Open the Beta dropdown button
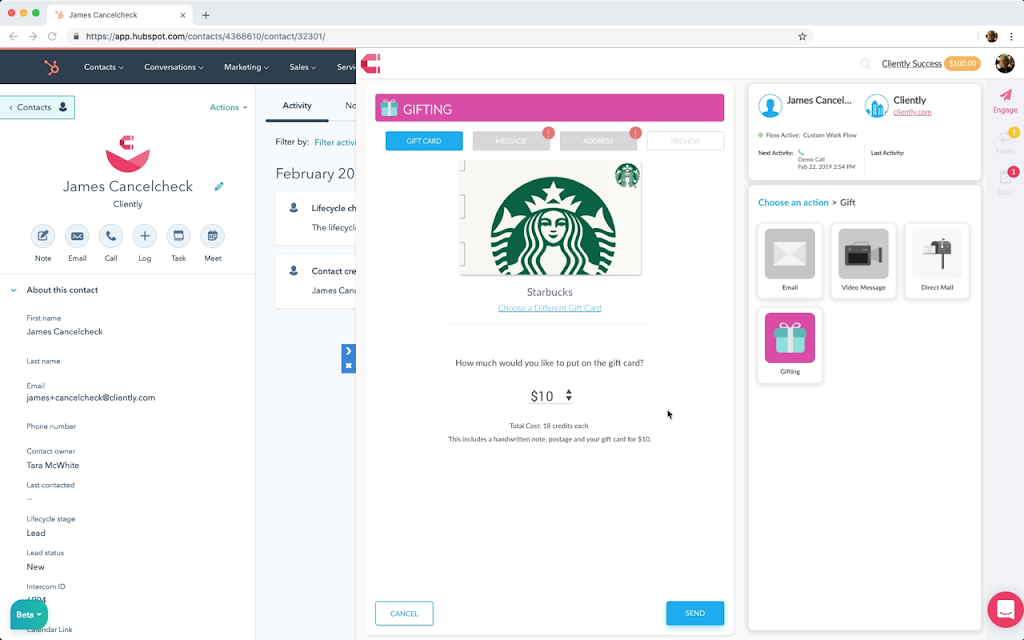1024x640 pixels. click(29, 615)
